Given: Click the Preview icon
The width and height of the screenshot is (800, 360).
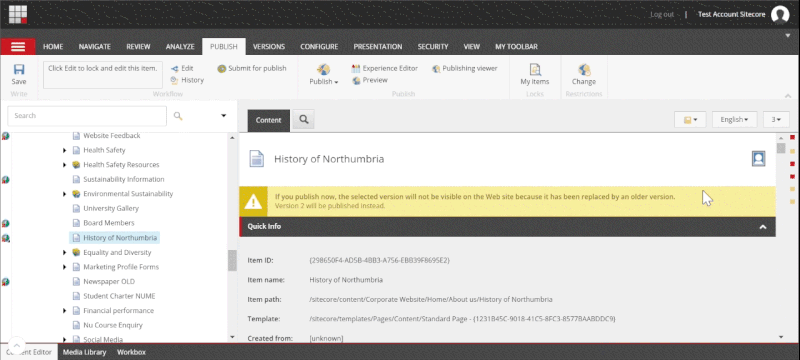Looking at the screenshot, I should click(356, 80).
